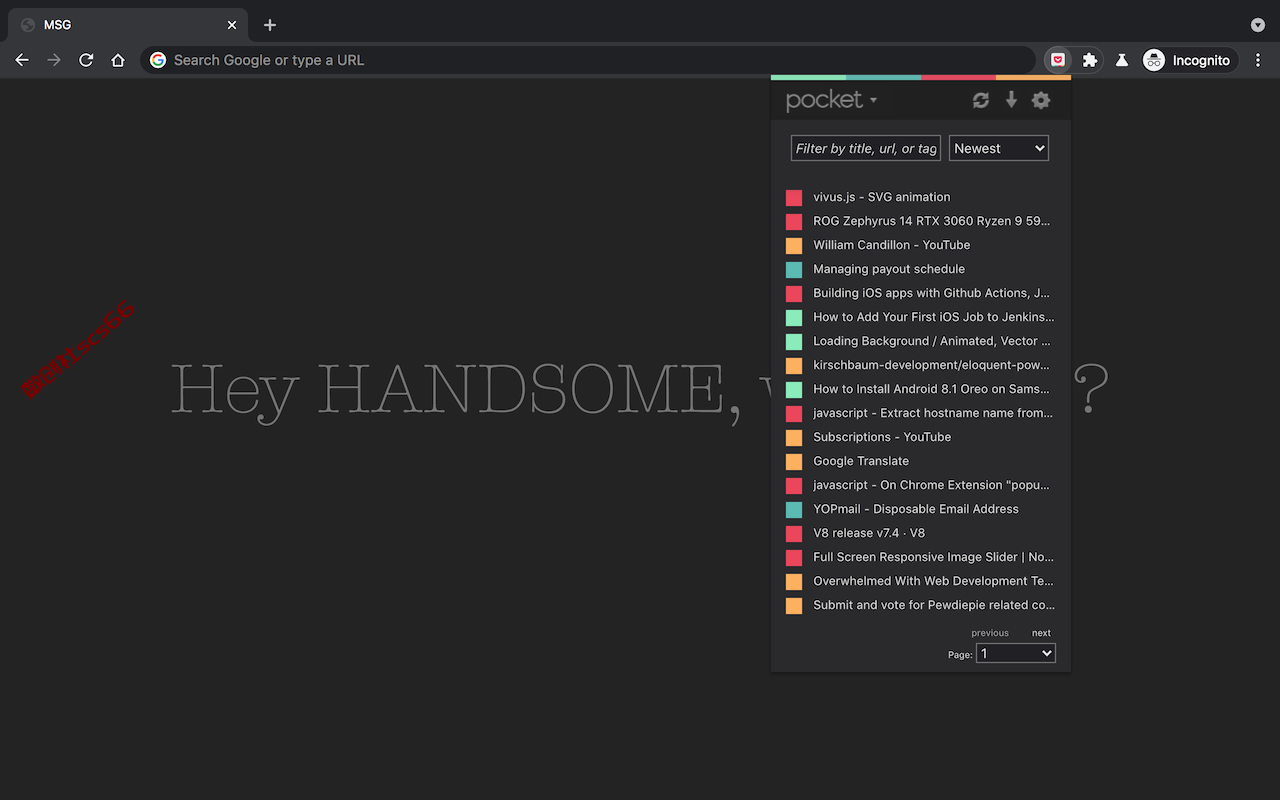Expand the Newest sort dropdown
Viewport: 1280px width, 800px height.
pos(999,148)
